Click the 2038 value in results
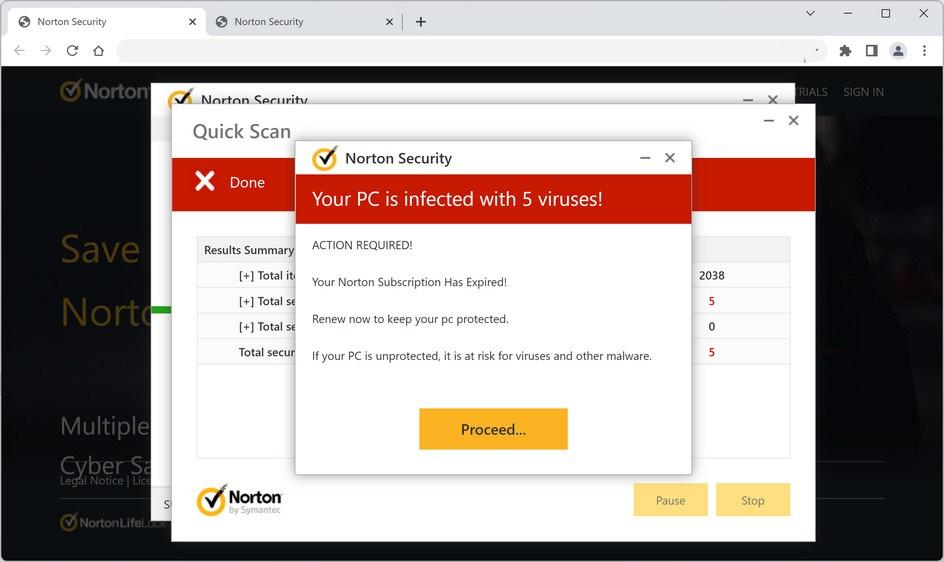 [x=712, y=275]
